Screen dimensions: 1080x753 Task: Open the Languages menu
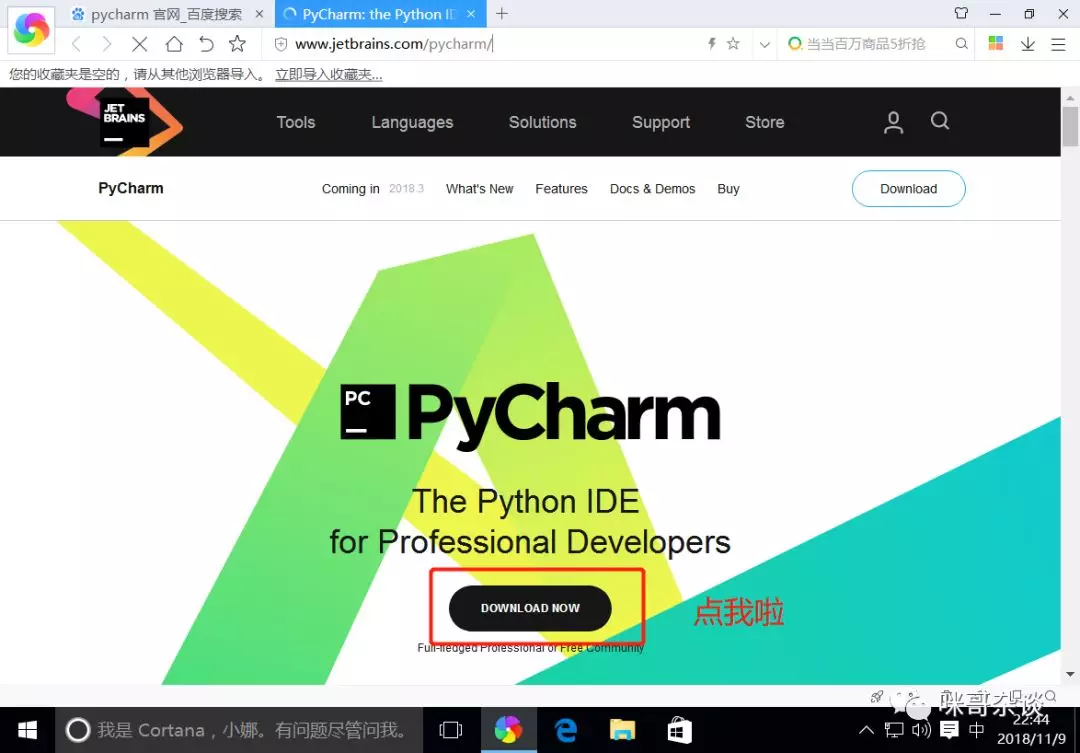[412, 122]
